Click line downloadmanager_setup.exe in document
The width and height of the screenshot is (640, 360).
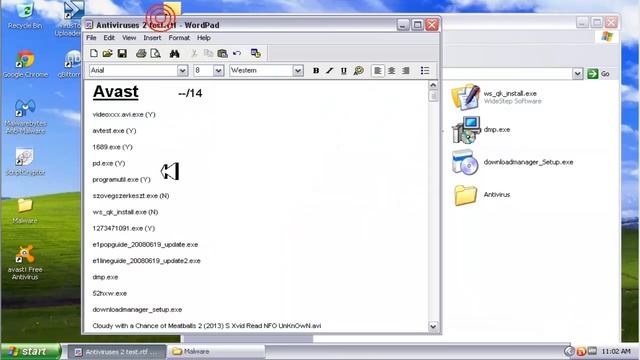click(137, 310)
